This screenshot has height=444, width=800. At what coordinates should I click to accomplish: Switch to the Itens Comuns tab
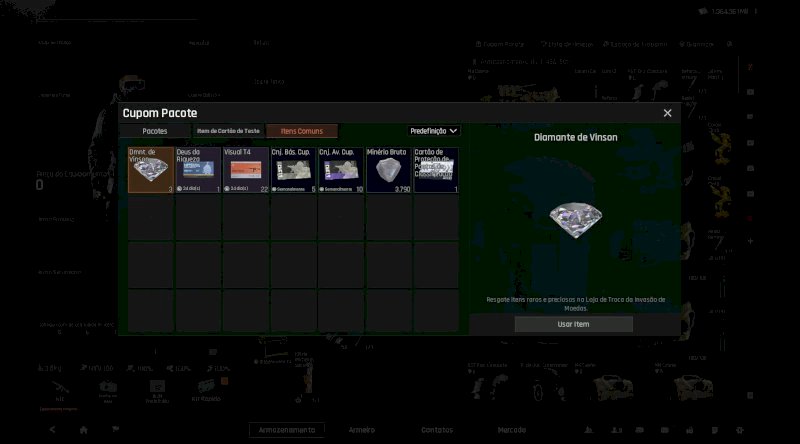coord(301,131)
